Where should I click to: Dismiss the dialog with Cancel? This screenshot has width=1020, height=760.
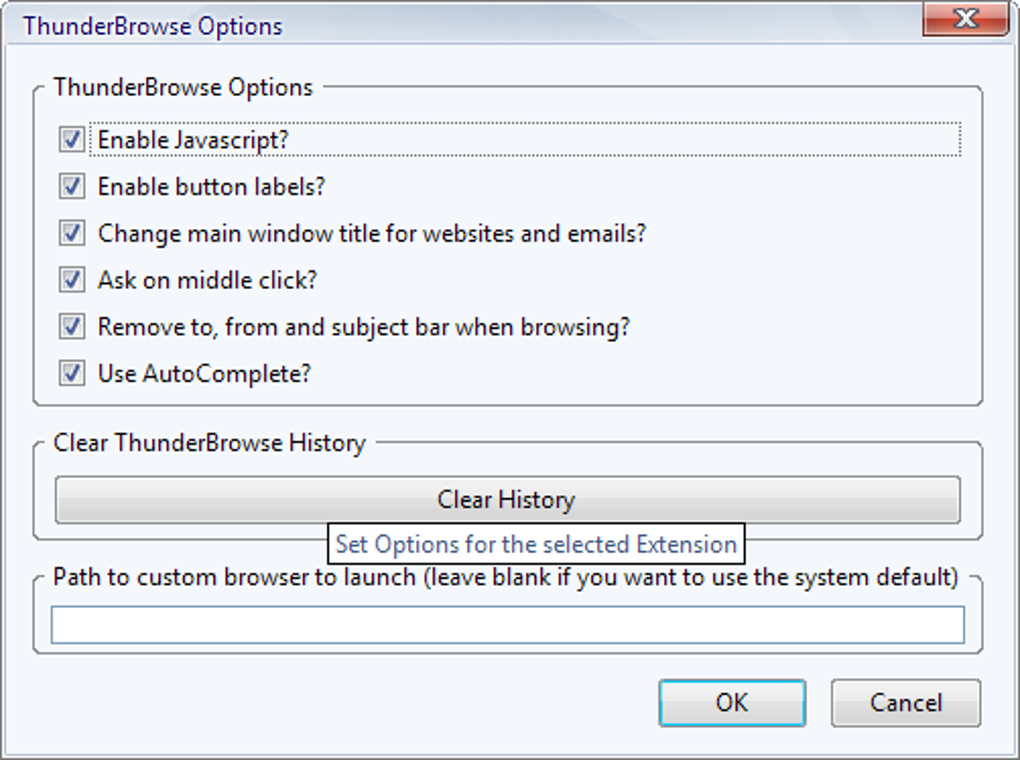coord(905,702)
